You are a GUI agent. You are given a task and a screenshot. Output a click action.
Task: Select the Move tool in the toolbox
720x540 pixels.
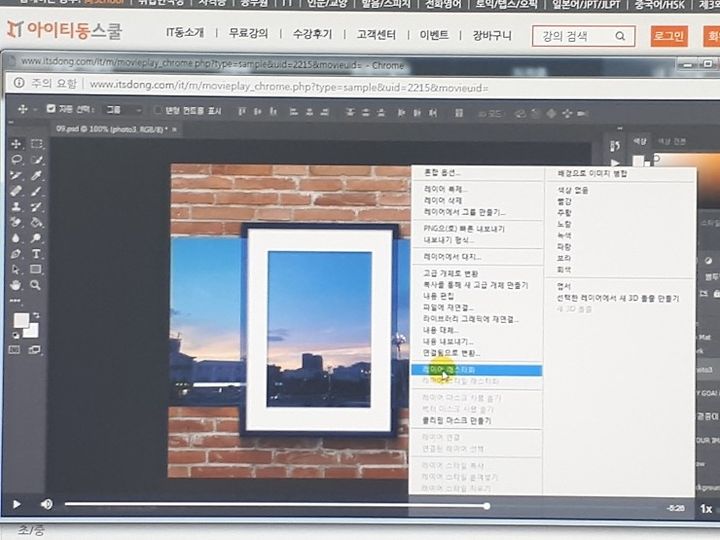(16, 144)
